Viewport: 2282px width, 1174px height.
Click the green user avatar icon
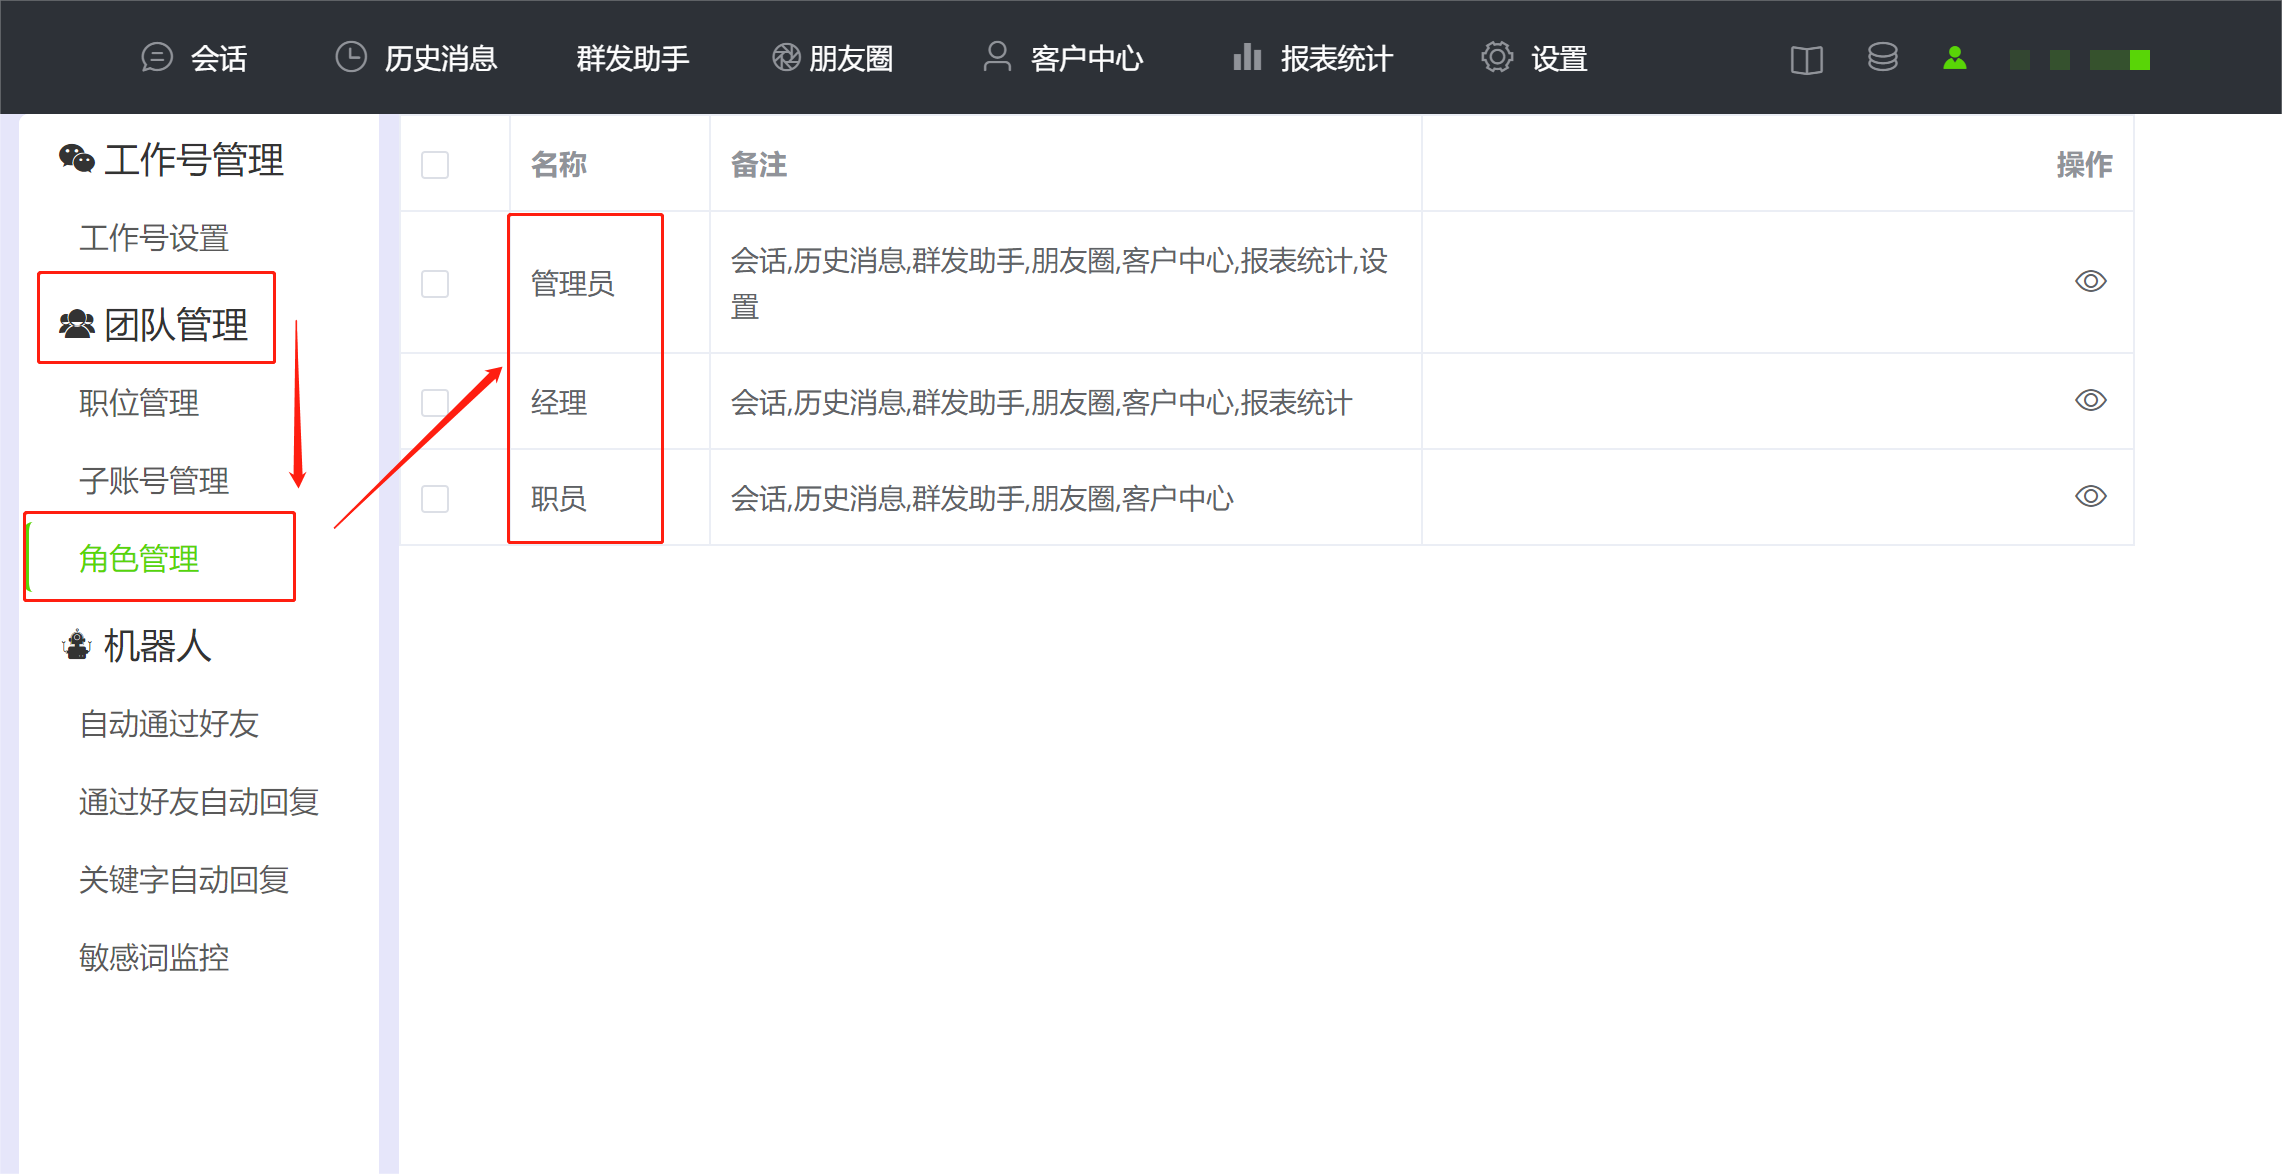[1955, 58]
